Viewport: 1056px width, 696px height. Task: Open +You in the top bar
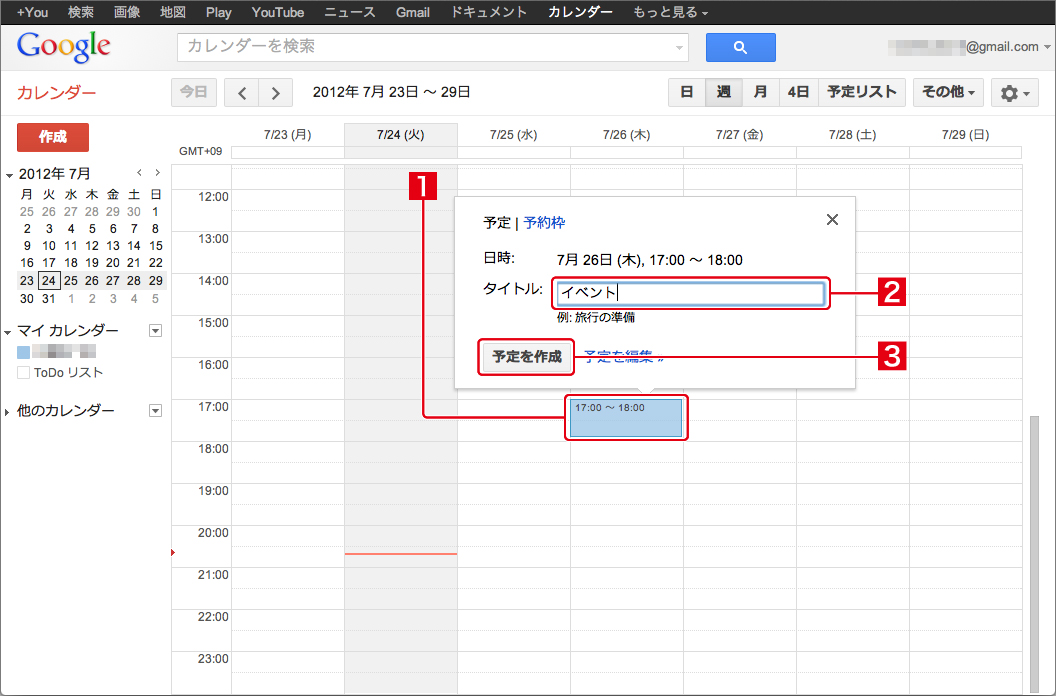(32, 12)
